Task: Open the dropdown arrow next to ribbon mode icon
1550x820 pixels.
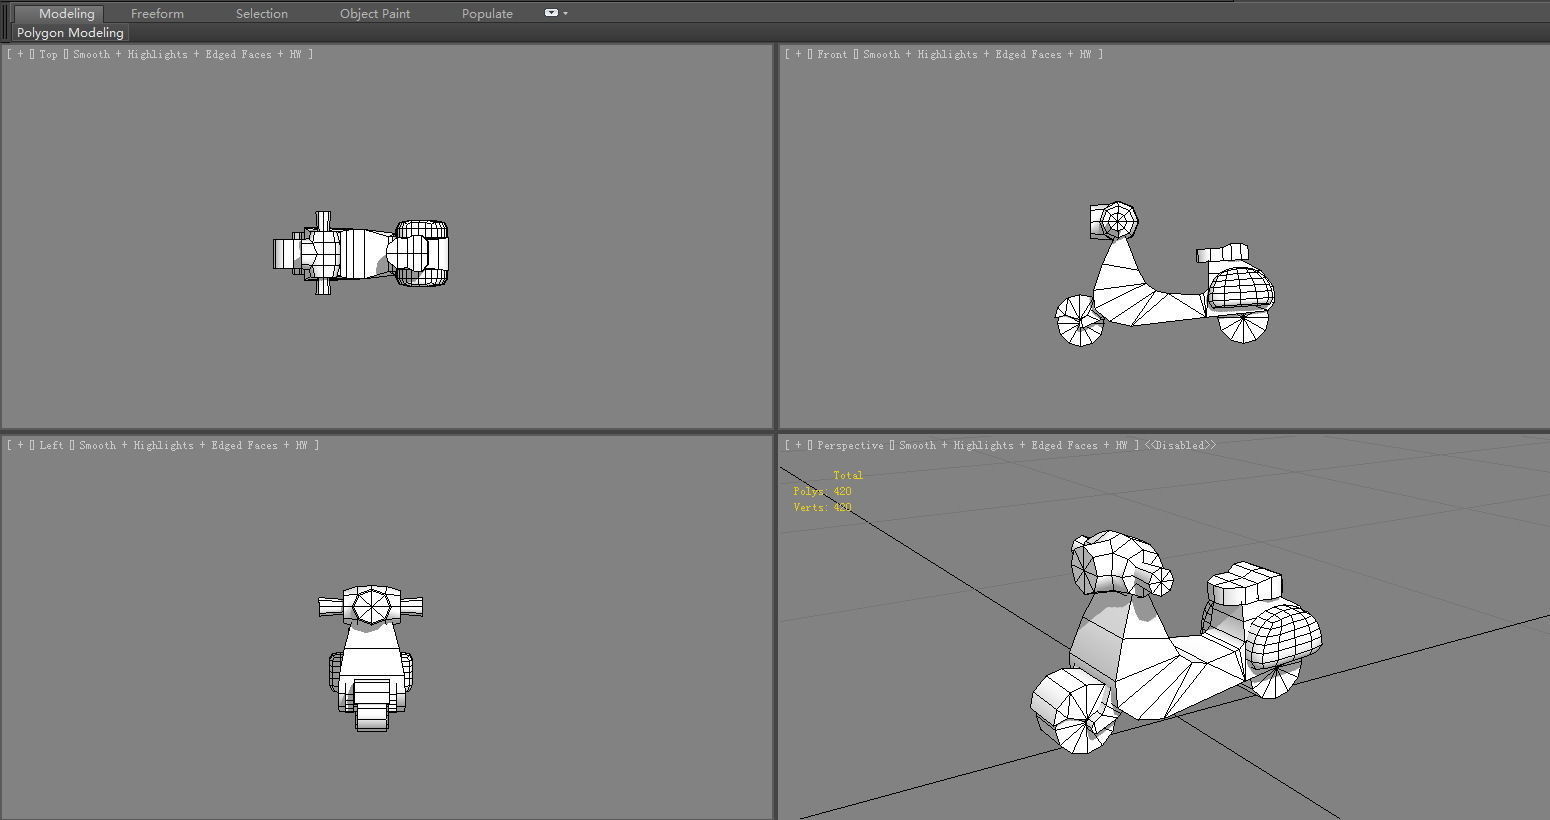Action: coord(566,13)
